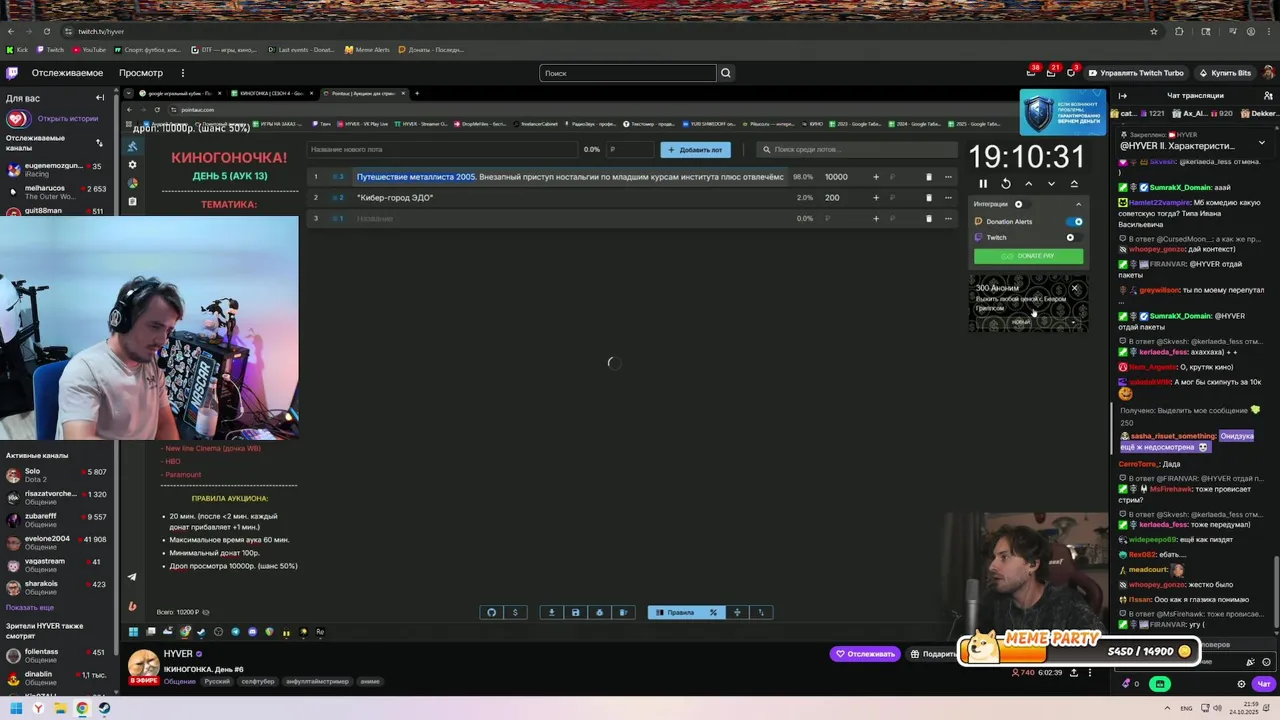The width and height of the screenshot is (1280, 720).
Task: Open chat settings gear icon
Action: [1241, 684]
